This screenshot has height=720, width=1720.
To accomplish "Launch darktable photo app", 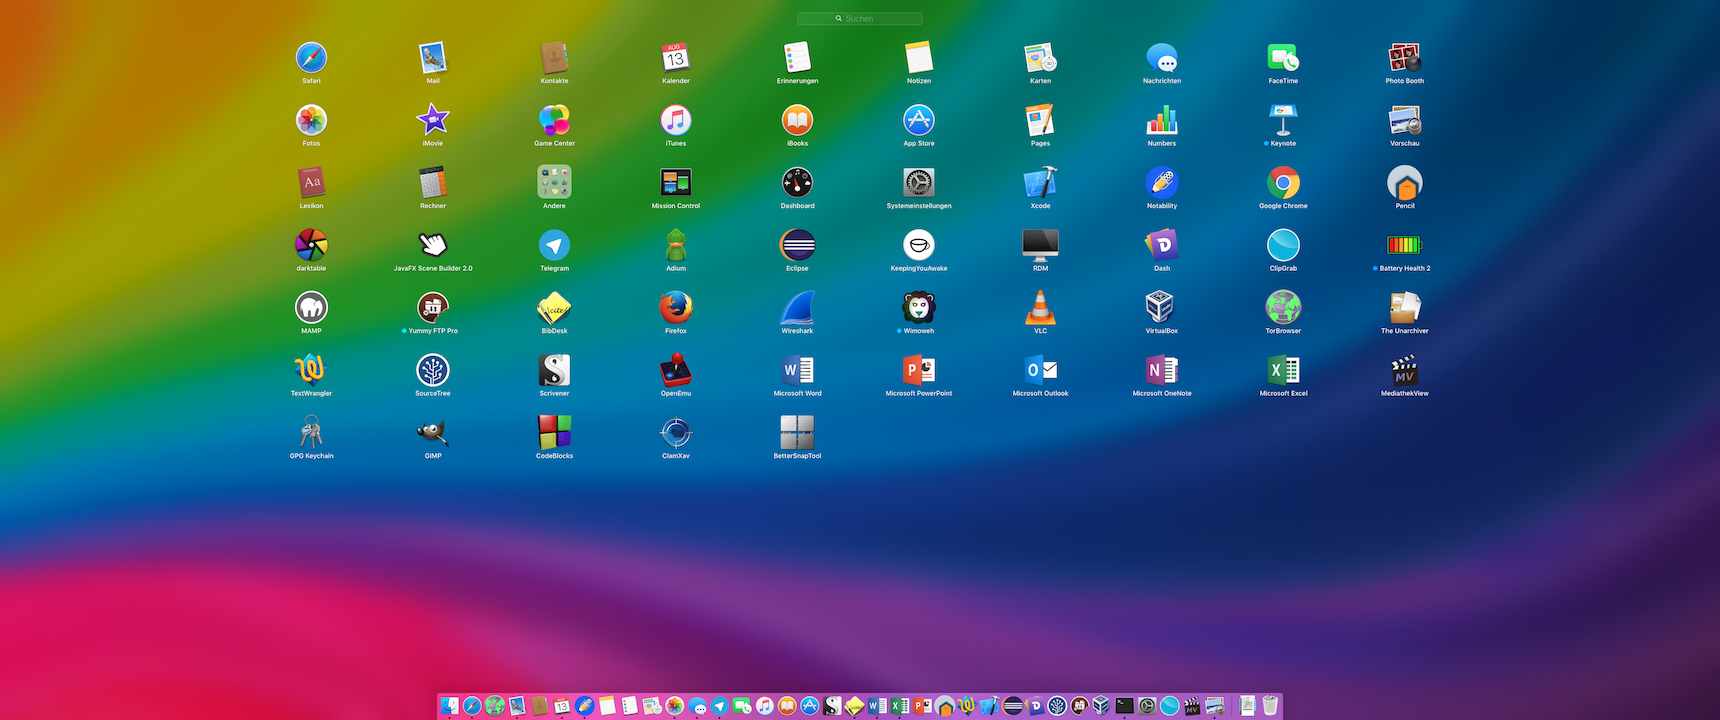I will coord(311,246).
